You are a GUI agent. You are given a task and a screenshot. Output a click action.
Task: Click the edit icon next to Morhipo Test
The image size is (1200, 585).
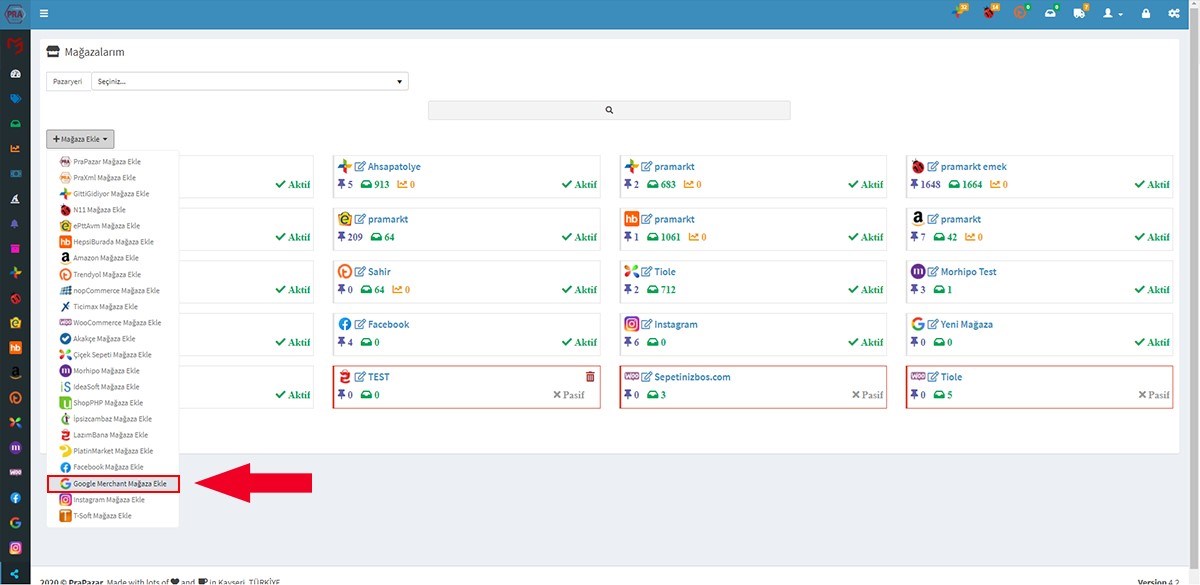tap(933, 272)
